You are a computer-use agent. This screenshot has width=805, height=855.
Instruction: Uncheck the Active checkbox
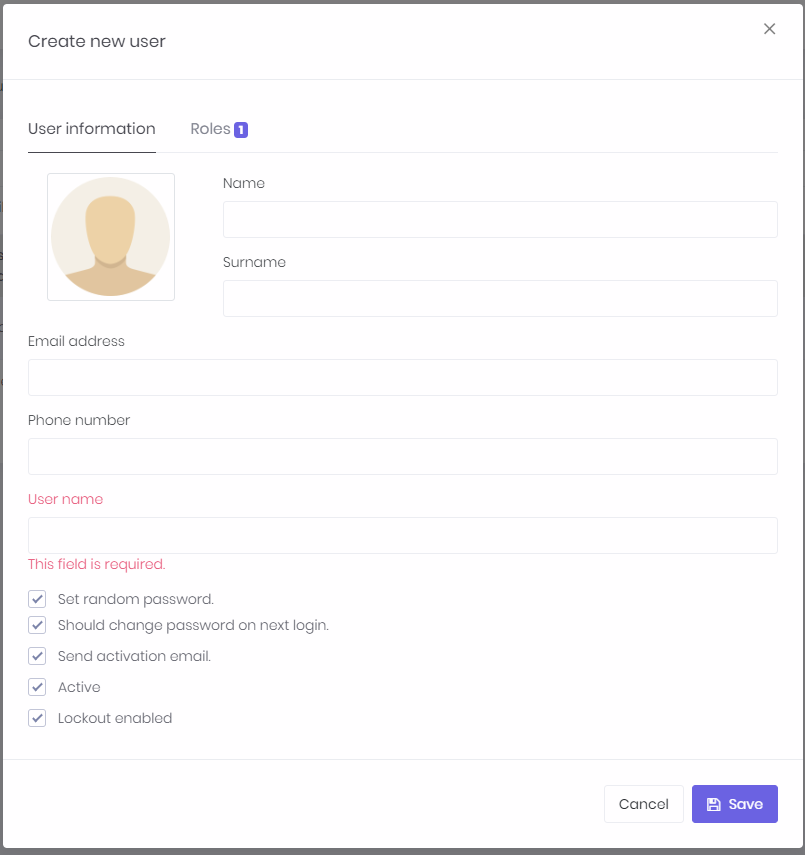pyautogui.click(x=37, y=687)
